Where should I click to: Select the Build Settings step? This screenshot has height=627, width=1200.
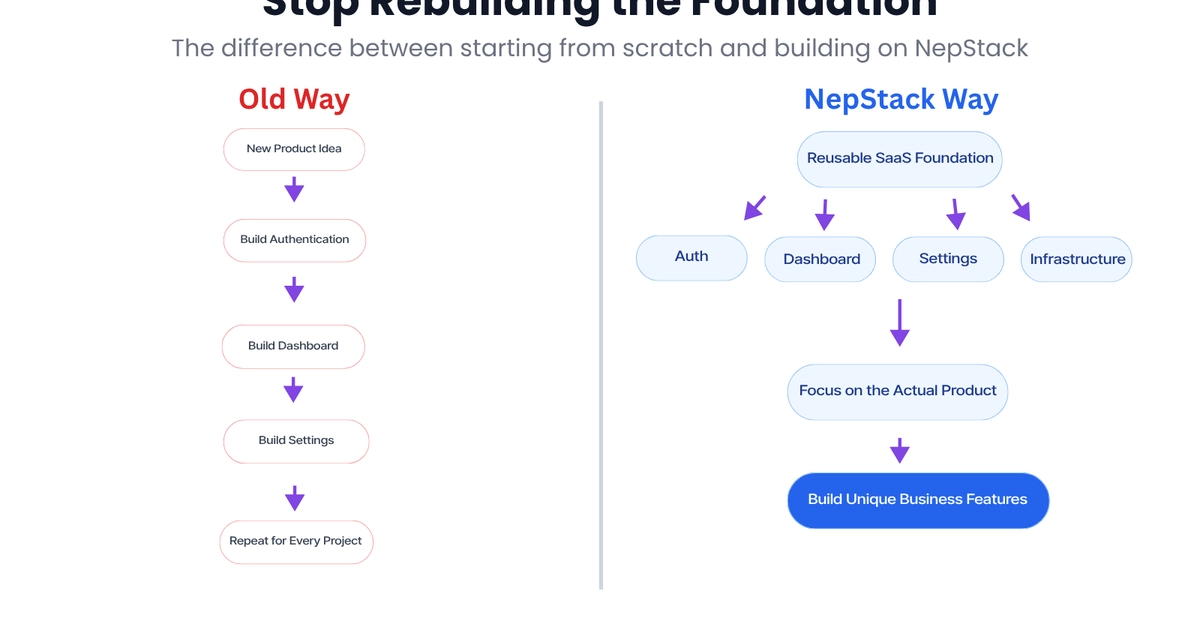click(x=296, y=441)
